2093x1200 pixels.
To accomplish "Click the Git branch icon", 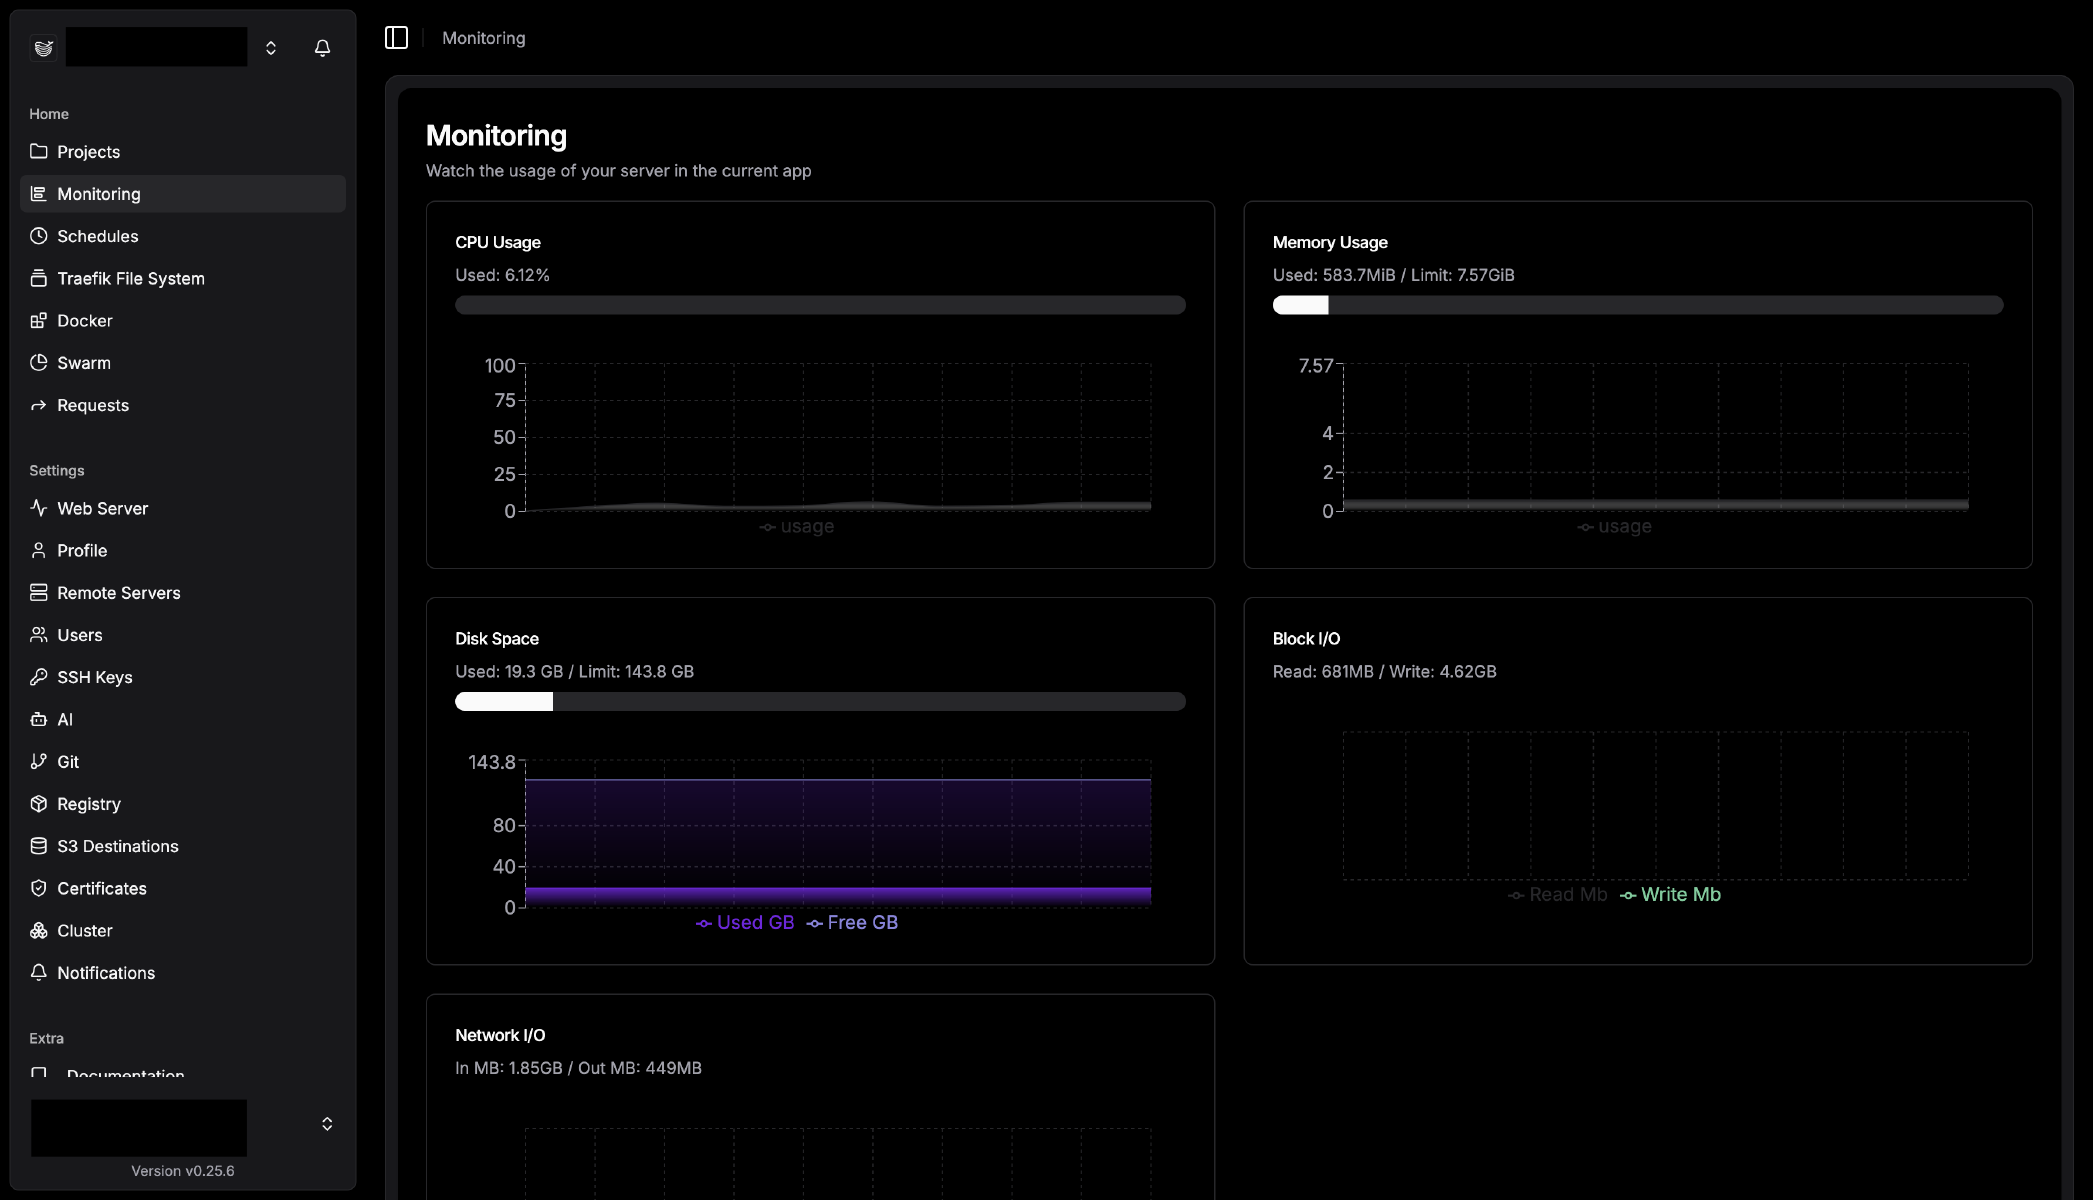I will point(39,762).
